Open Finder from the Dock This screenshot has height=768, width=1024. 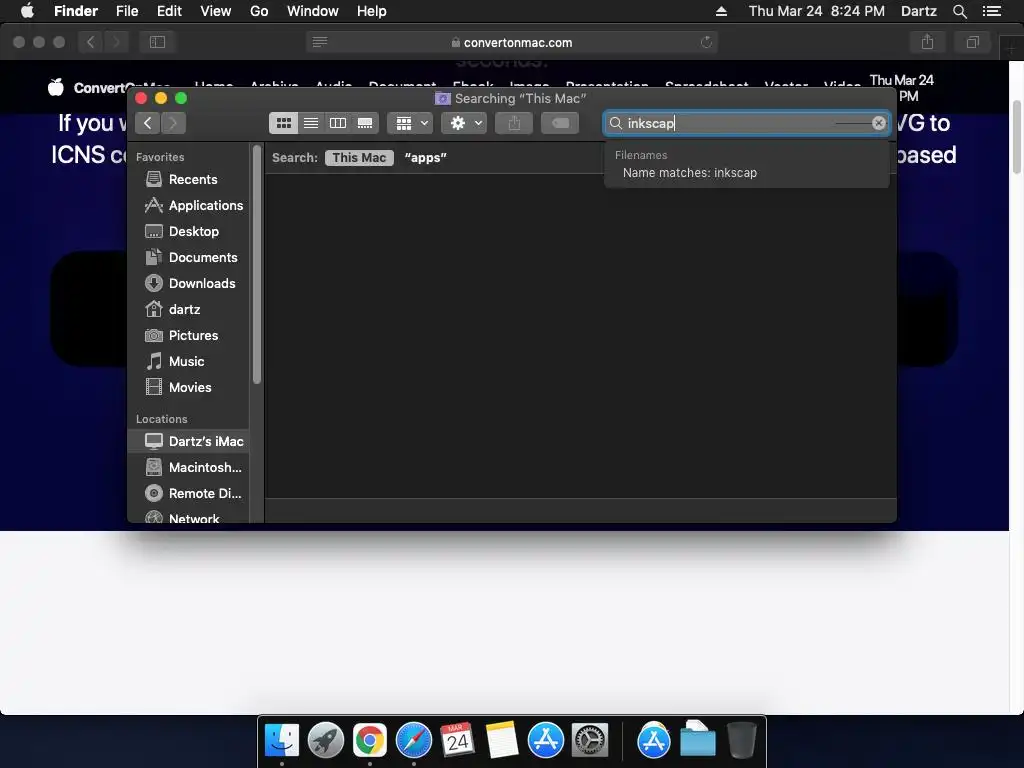click(x=281, y=741)
